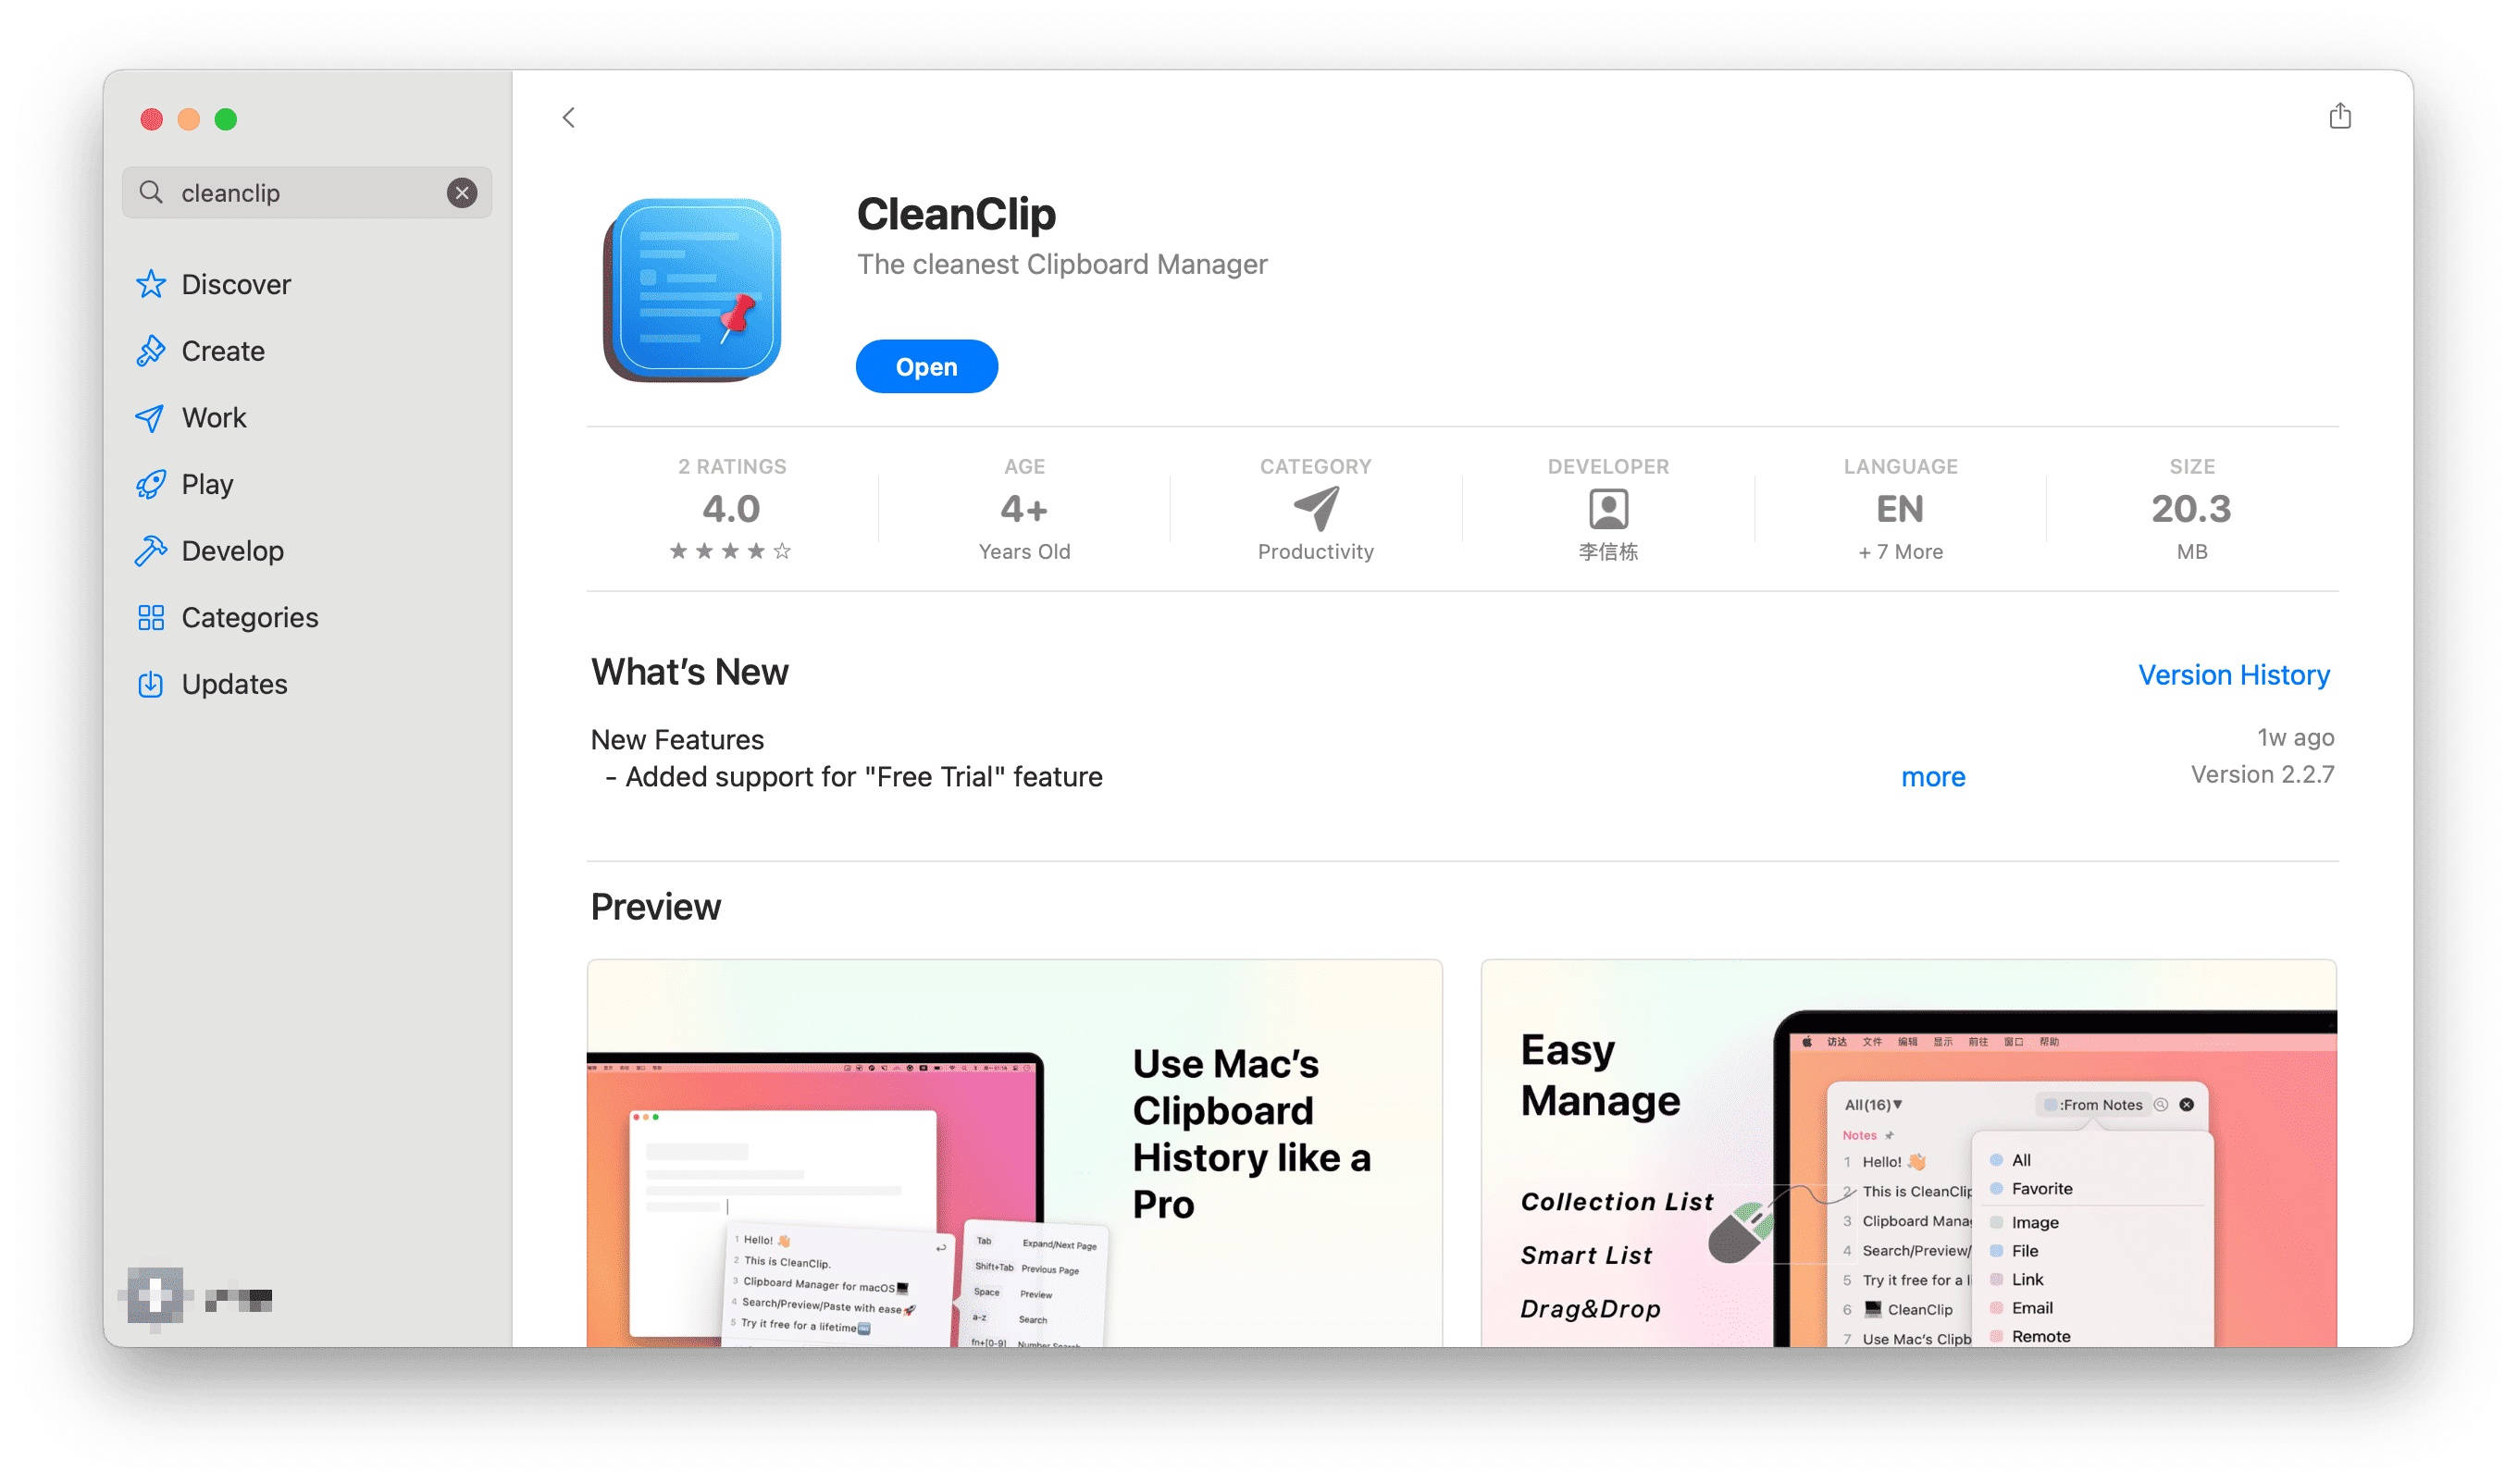Select the Discover section icon
This screenshot has height=1484, width=2517.
point(152,284)
